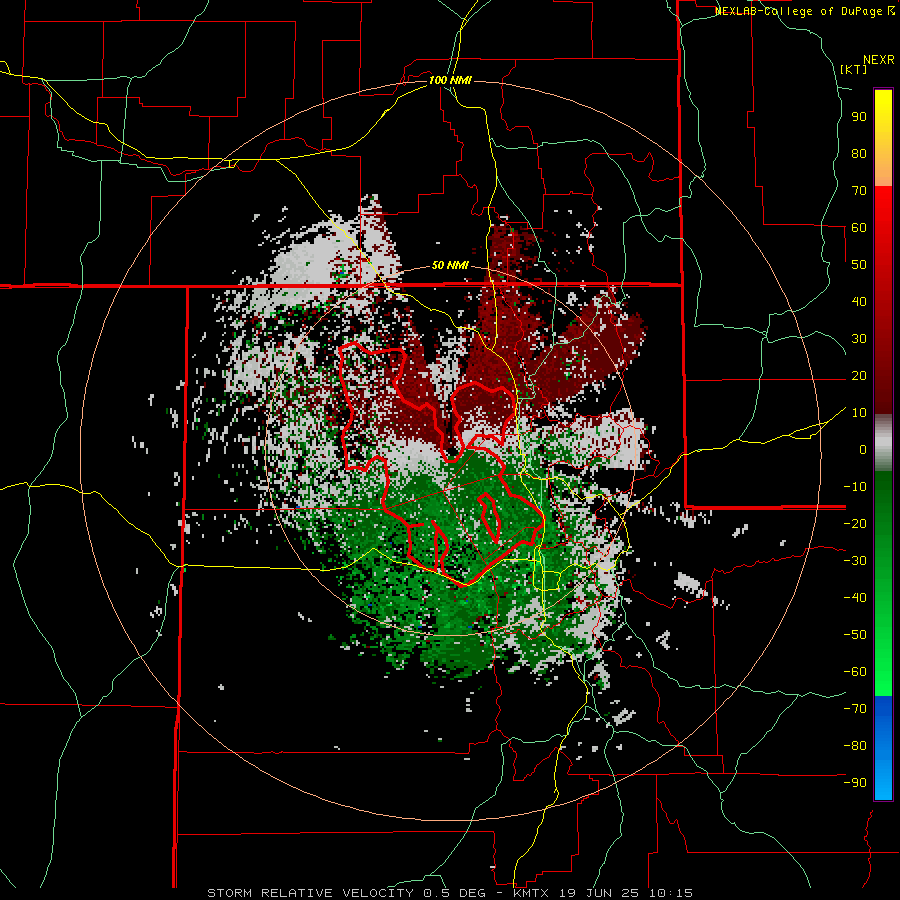Image resolution: width=900 pixels, height=900 pixels.
Task: Click the -40 value on velocity scale
Action: (855, 598)
